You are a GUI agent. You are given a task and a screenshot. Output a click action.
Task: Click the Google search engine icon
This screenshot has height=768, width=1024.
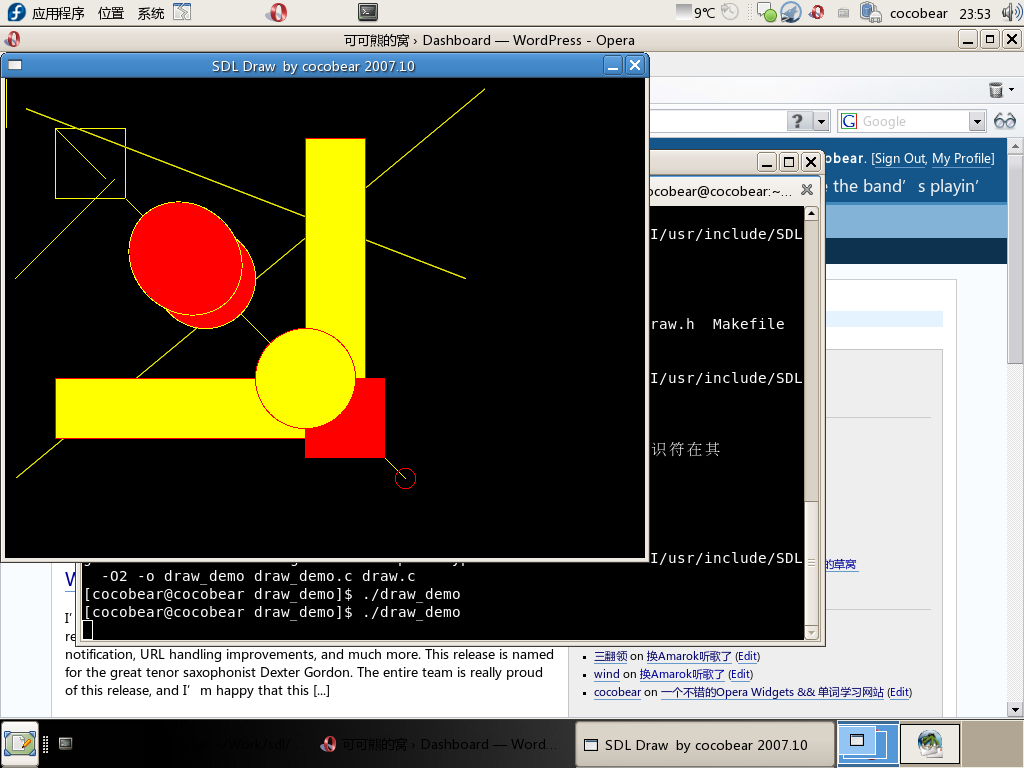(x=849, y=121)
